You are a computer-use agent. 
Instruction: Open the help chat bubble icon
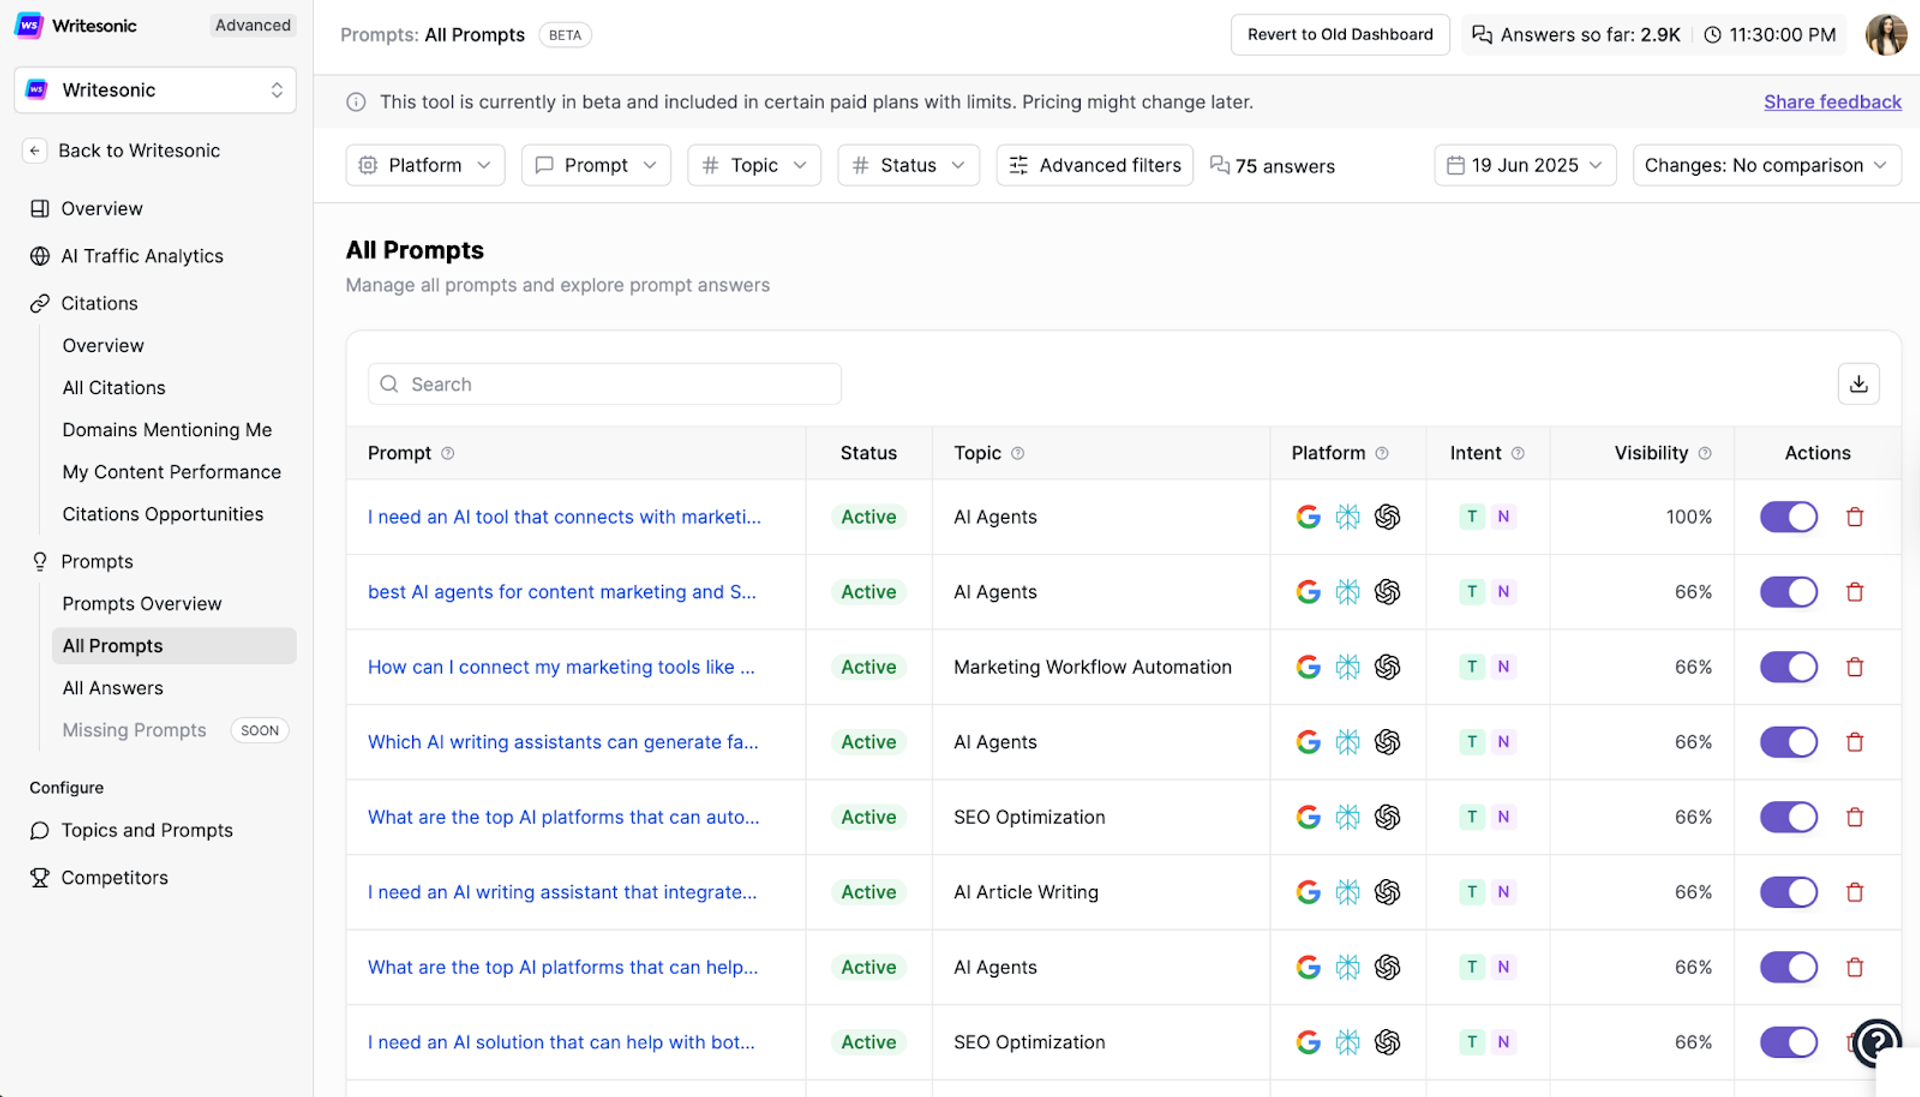pos(1876,1043)
